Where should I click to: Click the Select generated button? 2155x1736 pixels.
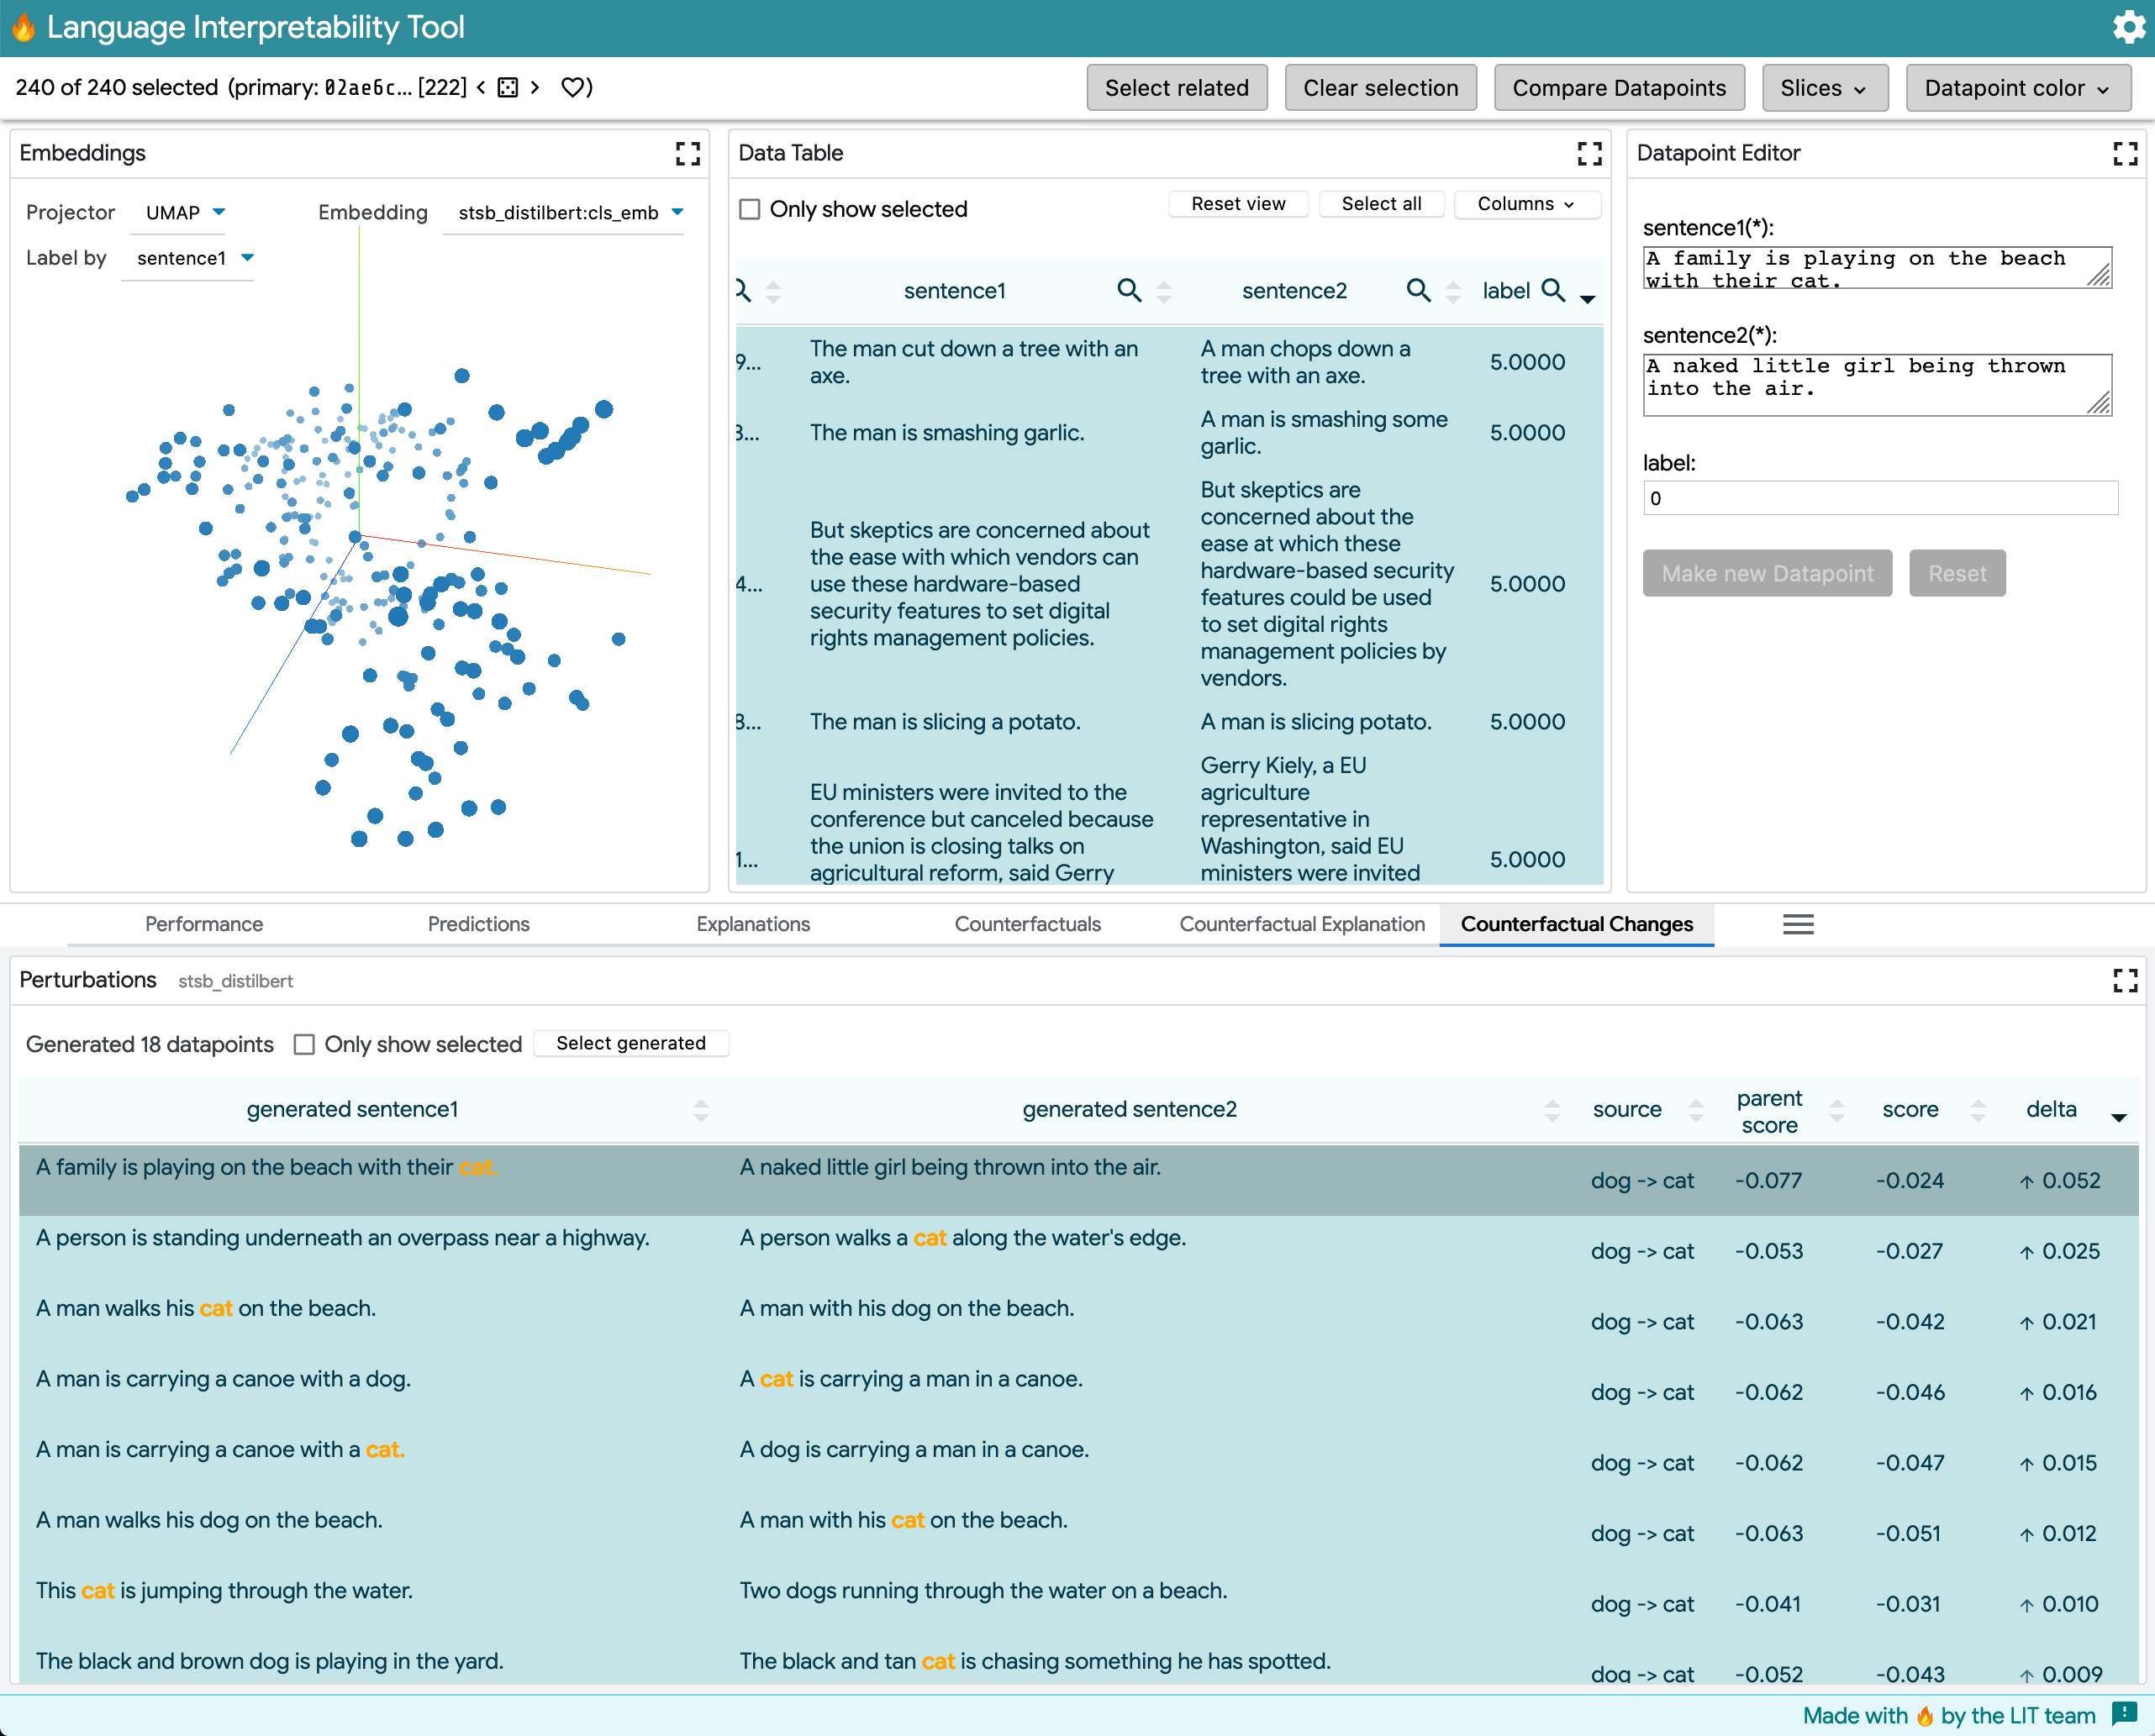click(x=630, y=1043)
